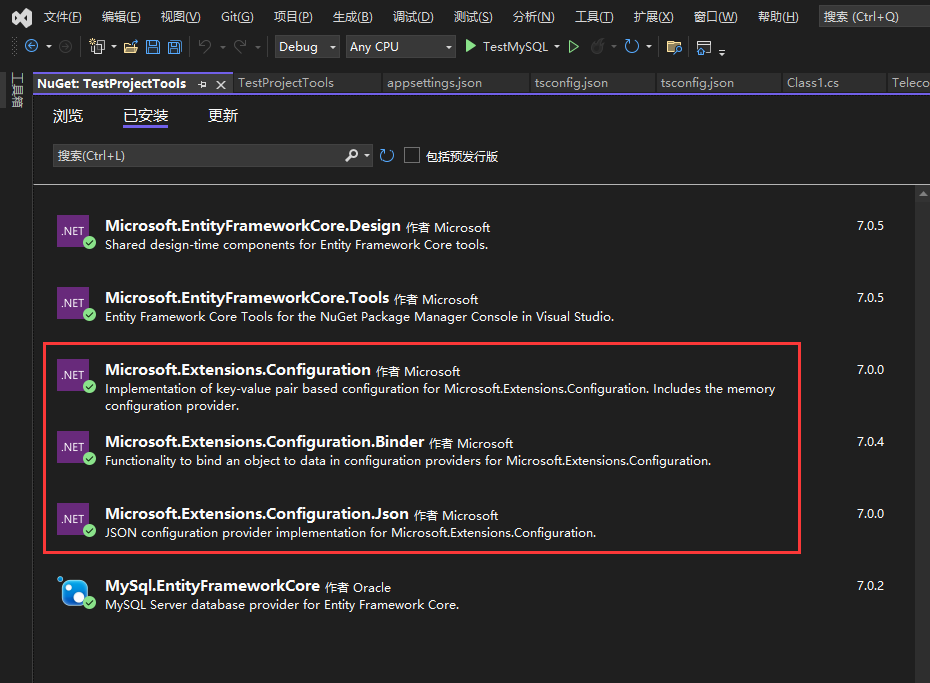
Task: Click the new project icon
Action: (97, 46)
